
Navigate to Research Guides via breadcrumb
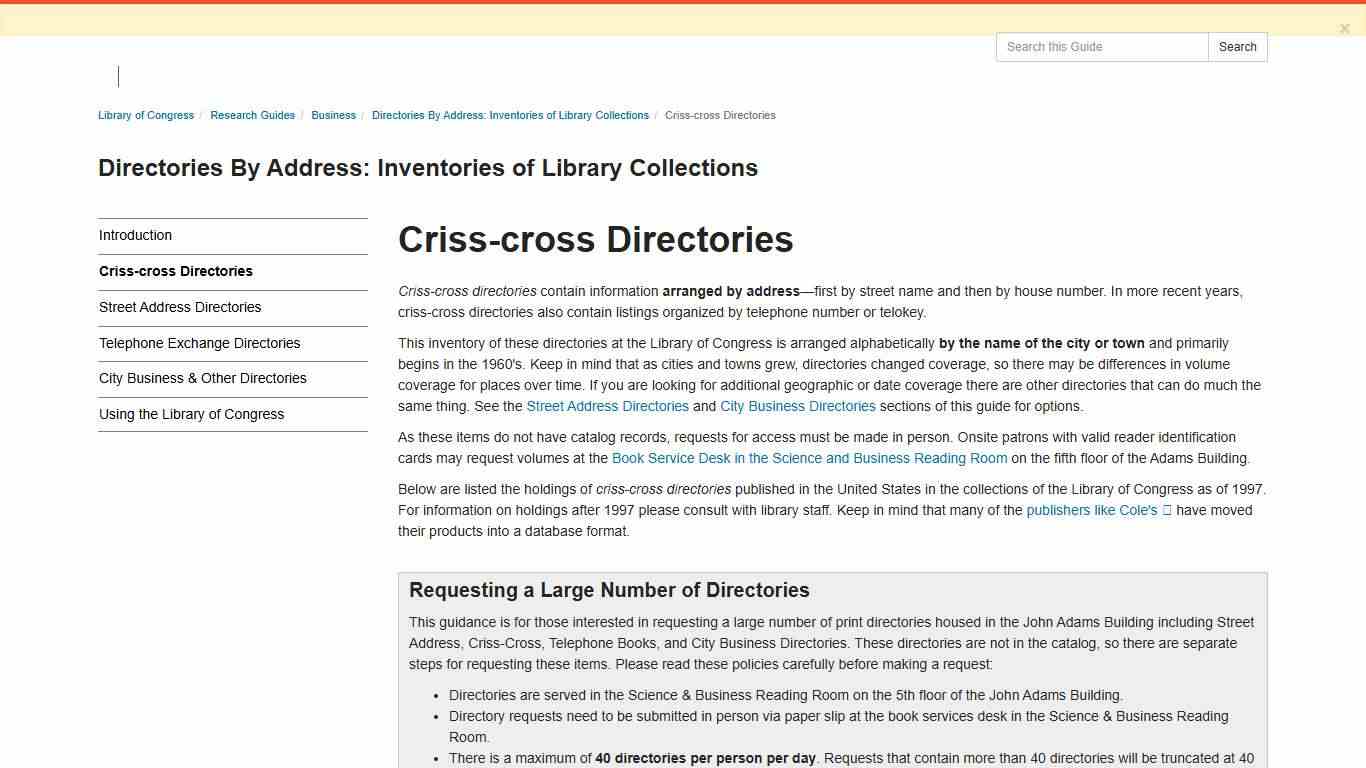point(252,115)
